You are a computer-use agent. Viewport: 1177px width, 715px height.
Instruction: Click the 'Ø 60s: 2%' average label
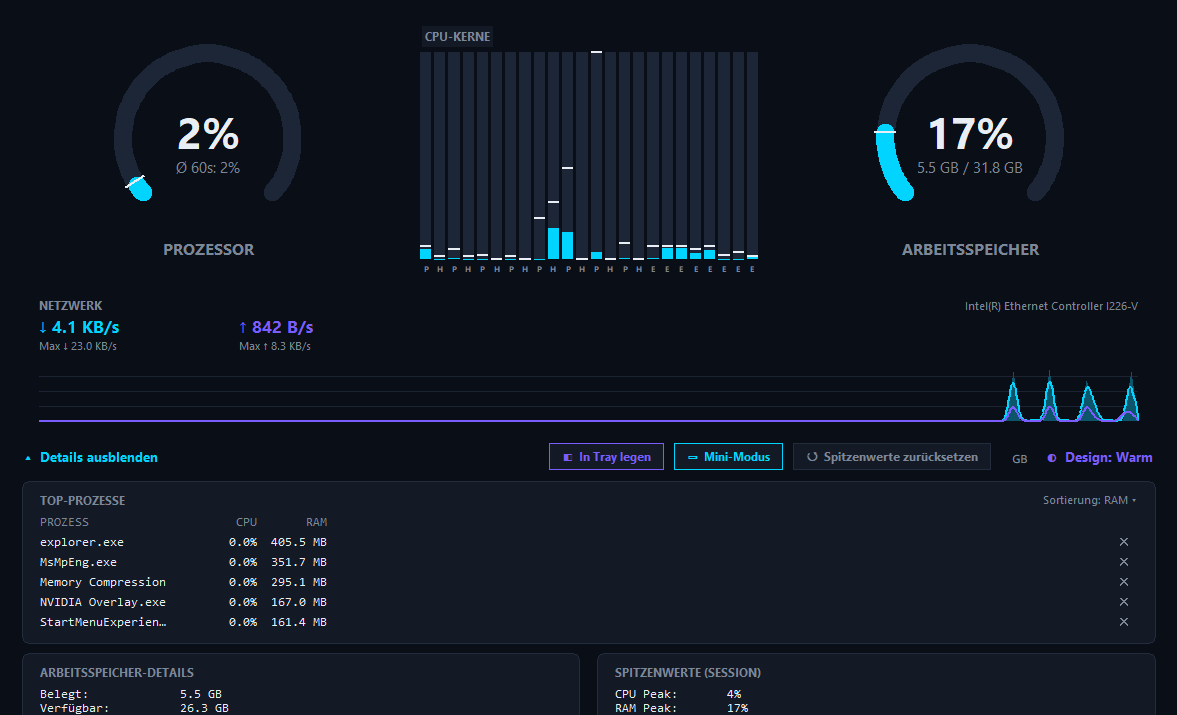click(x=208, y=168)
